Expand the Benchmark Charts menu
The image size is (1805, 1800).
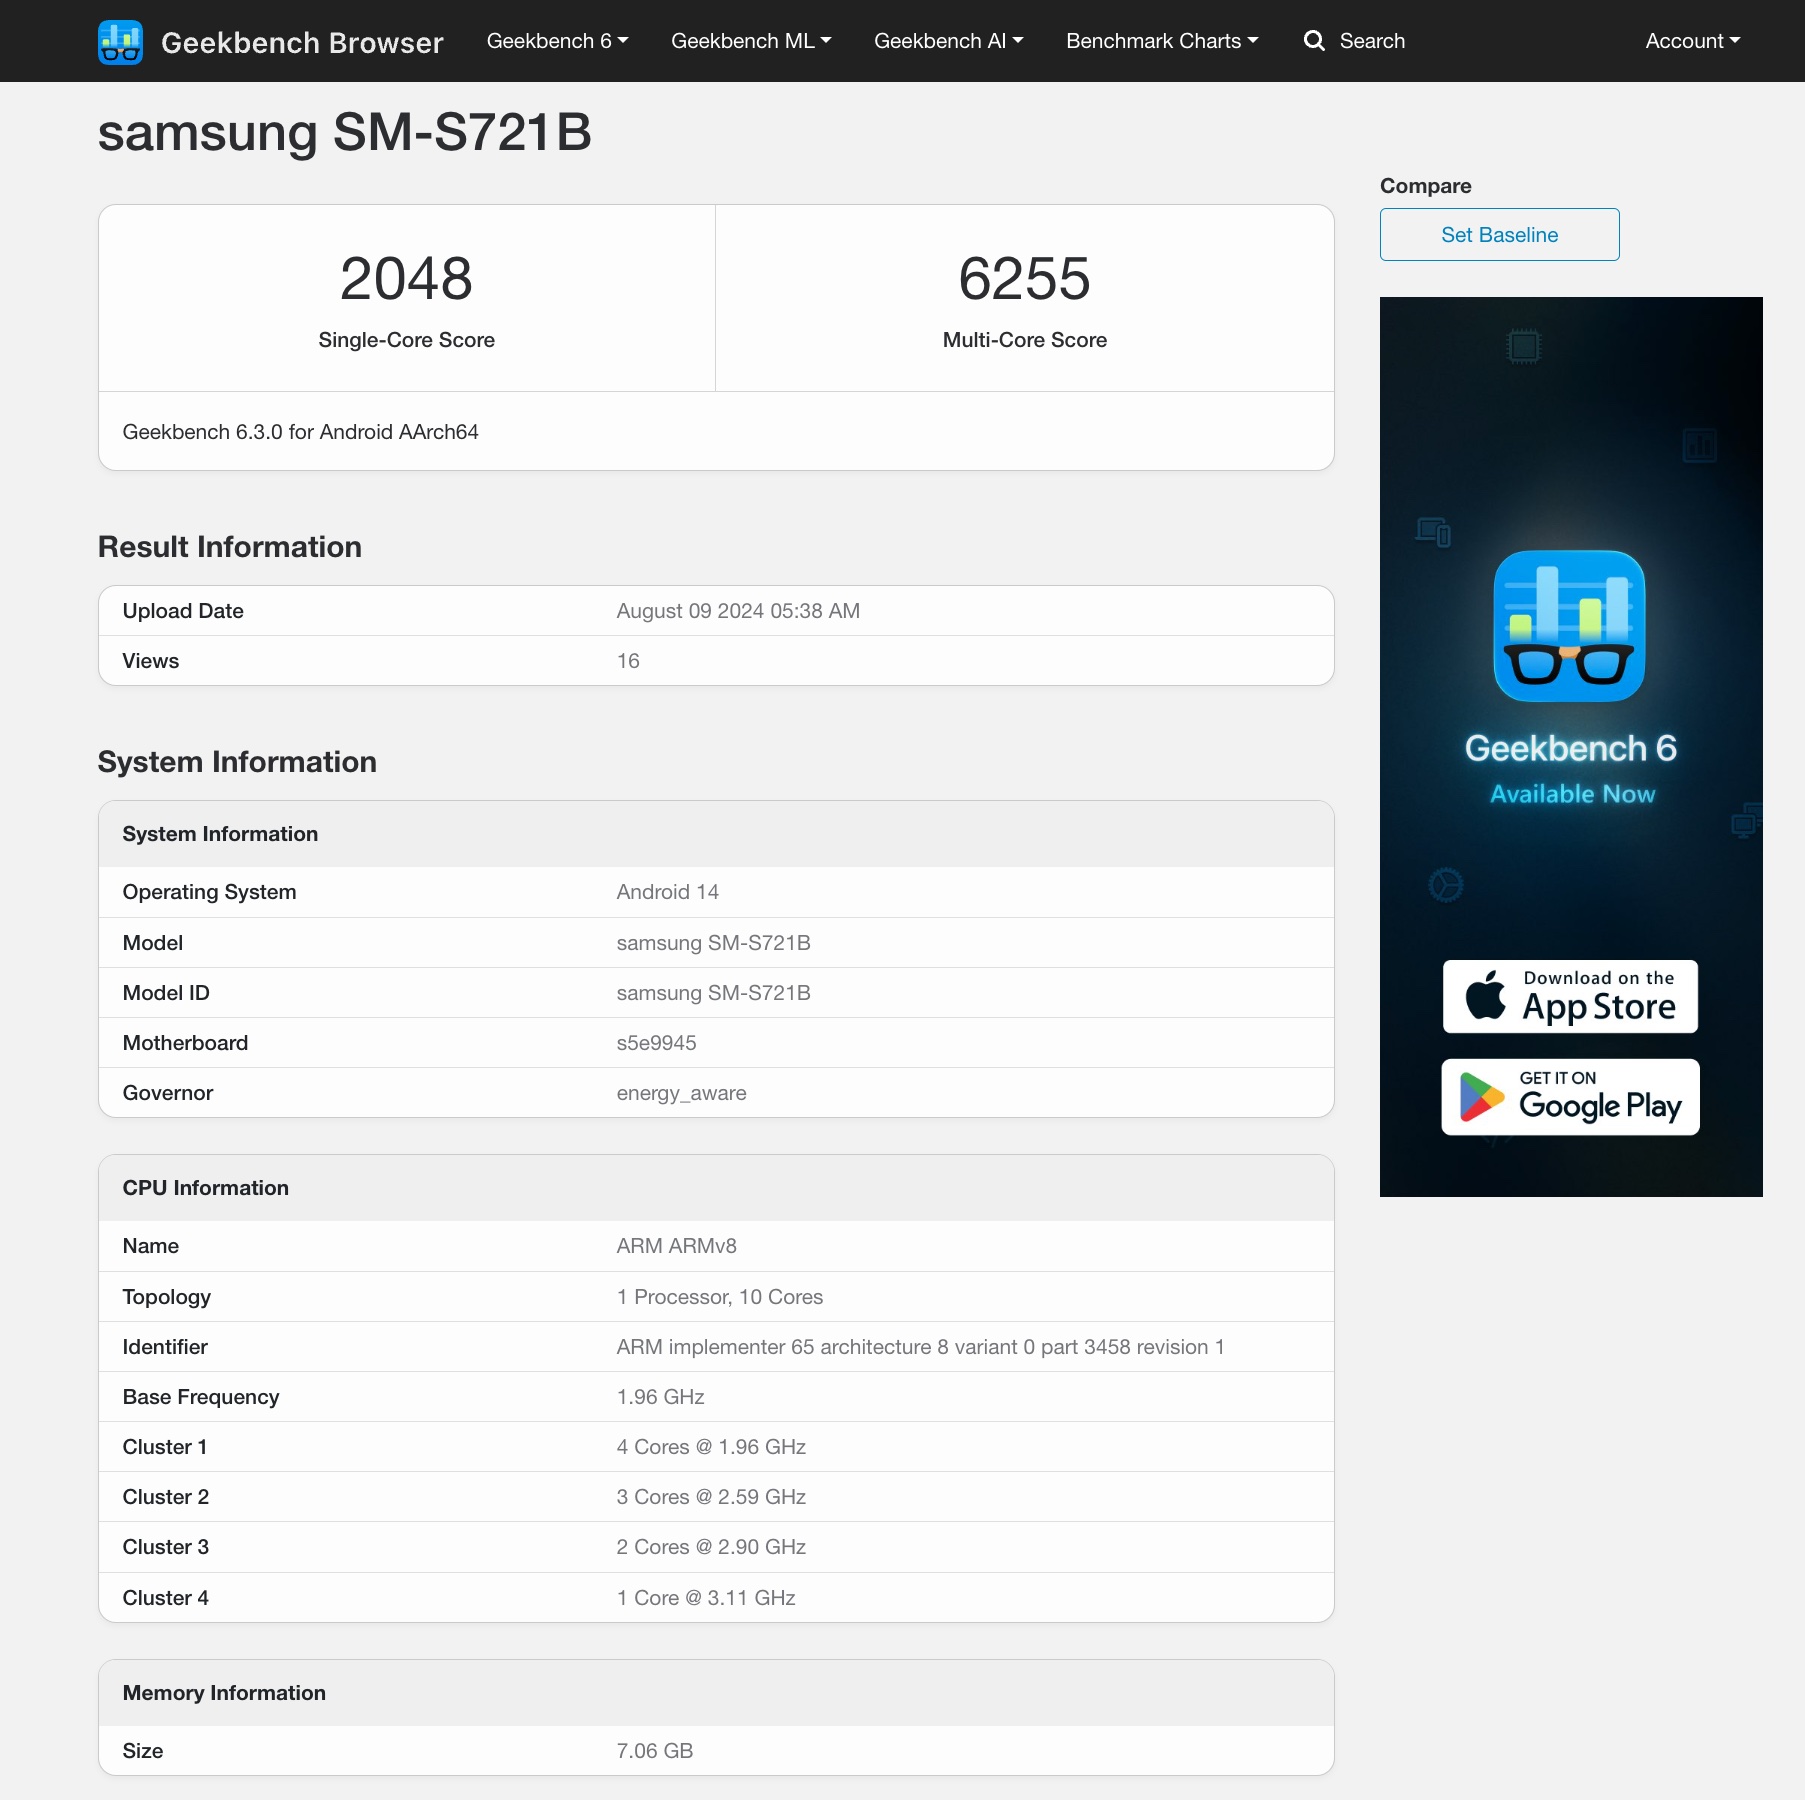click(1162, 41)
